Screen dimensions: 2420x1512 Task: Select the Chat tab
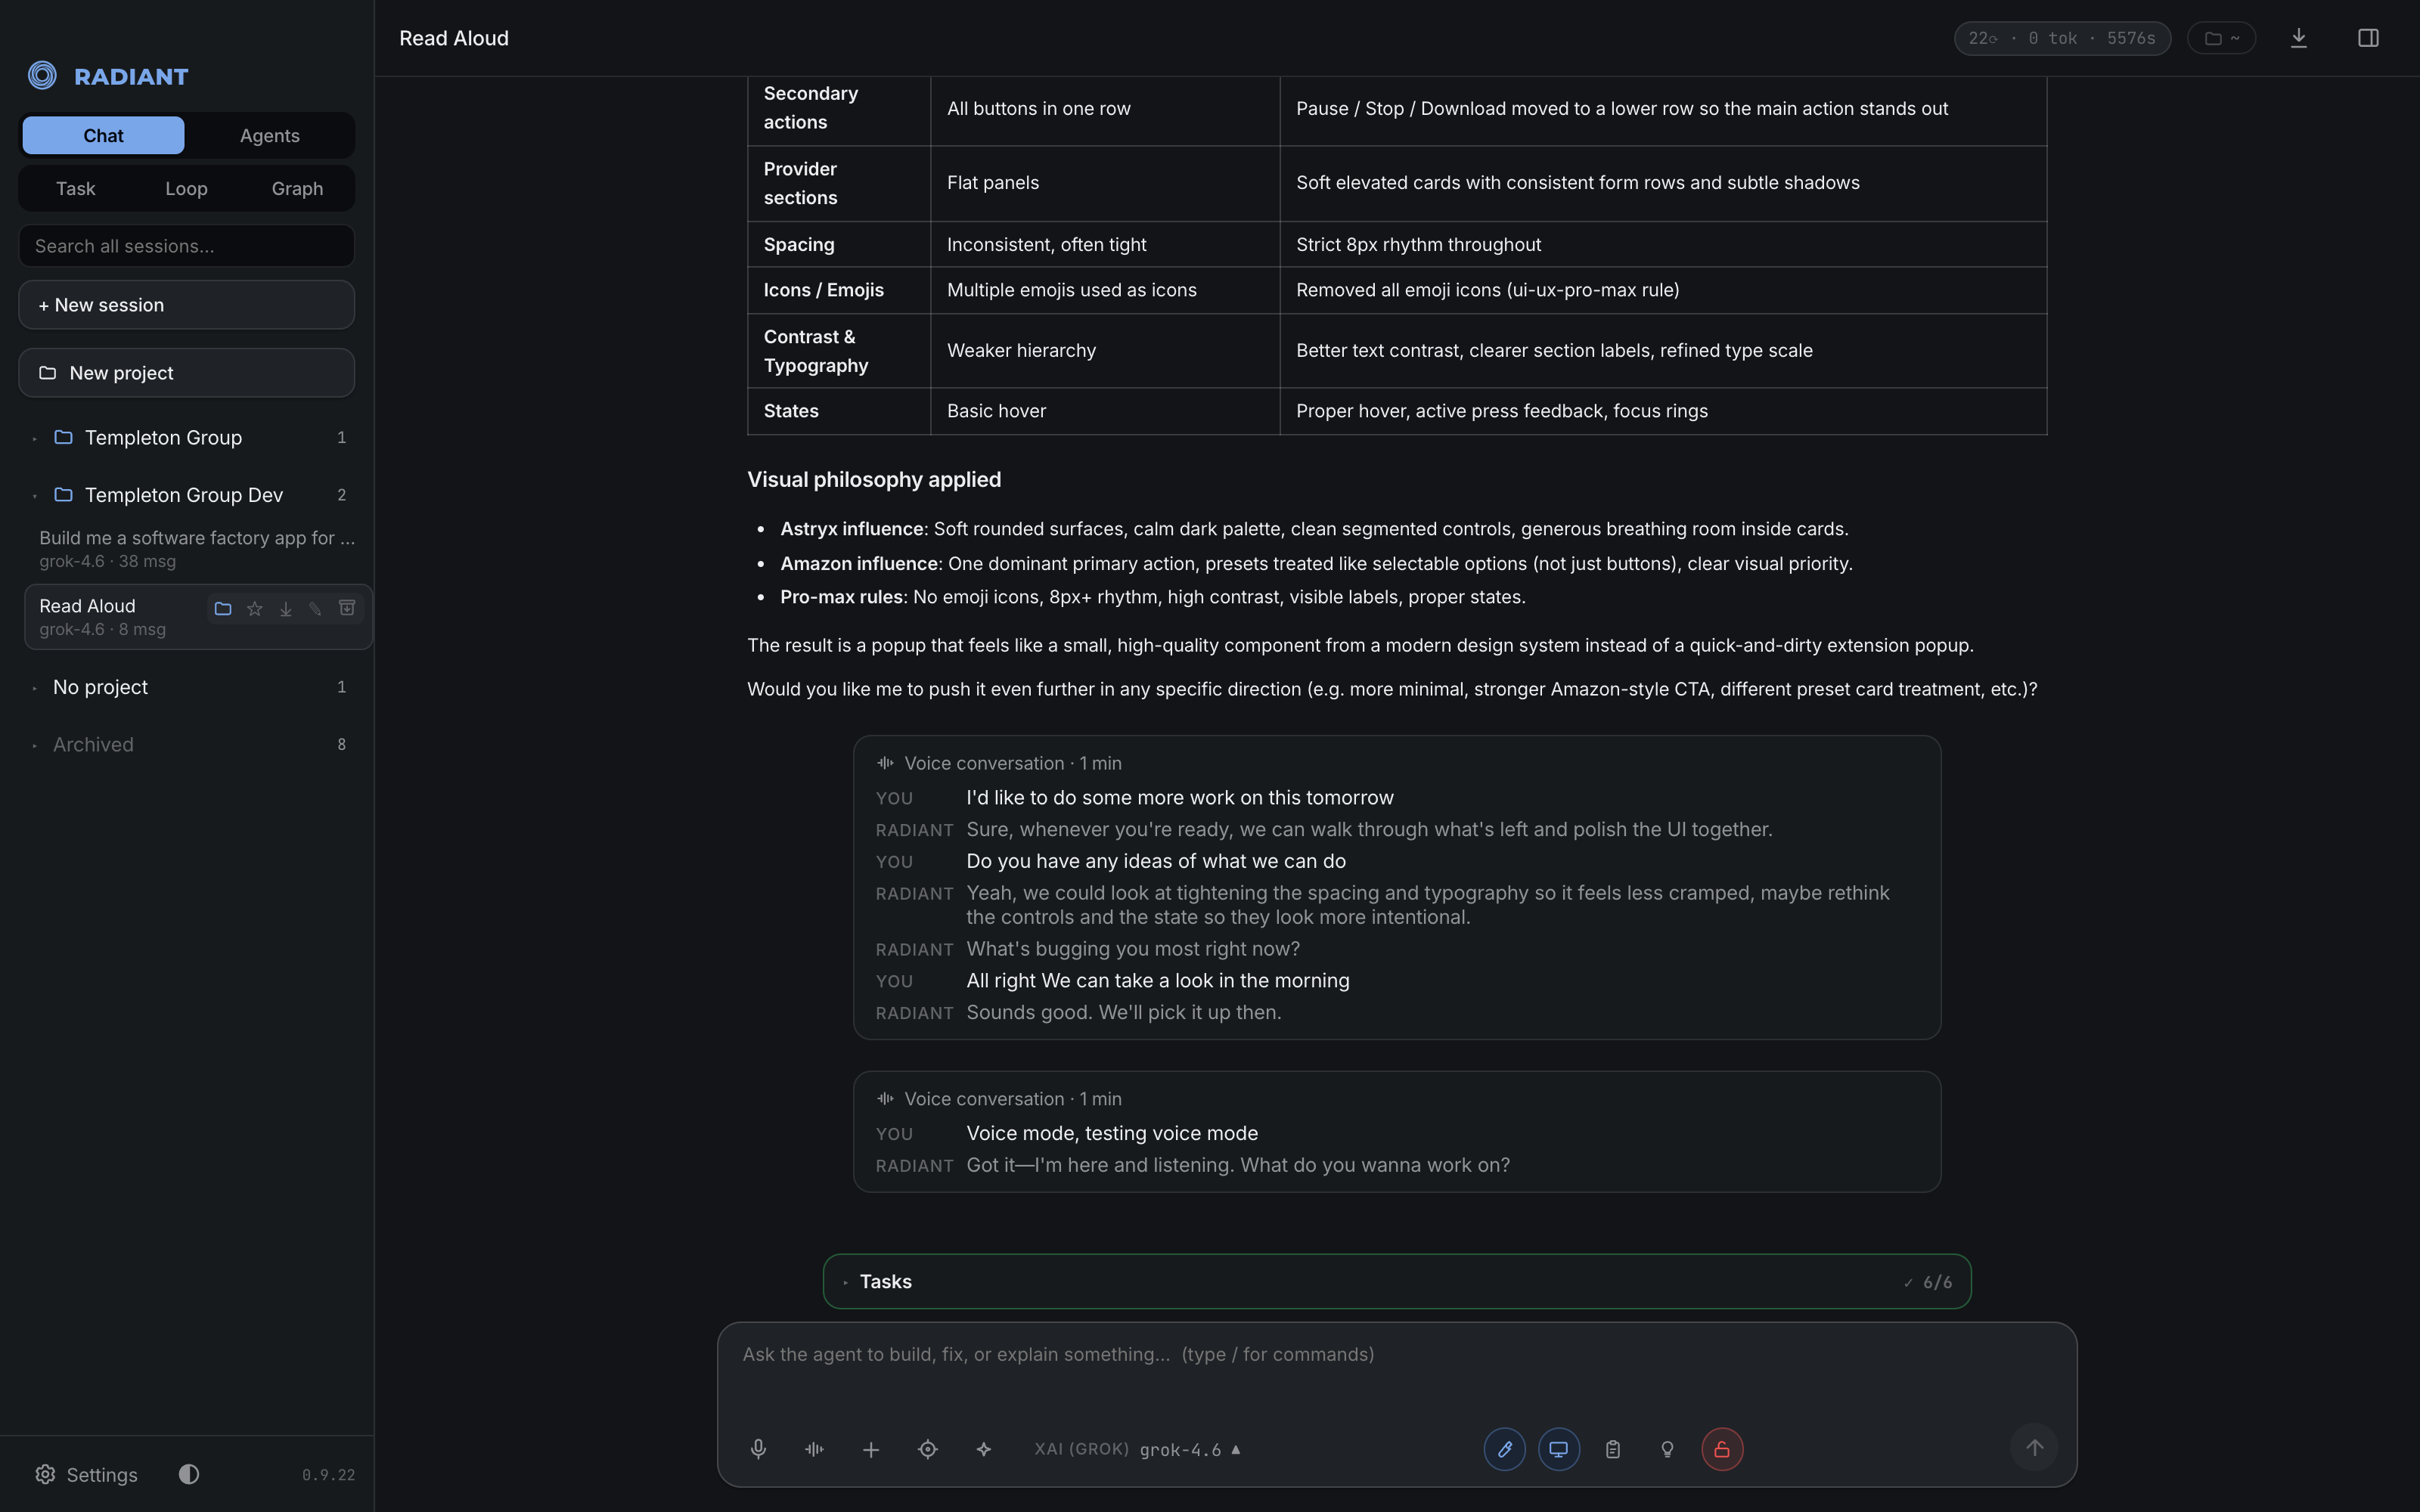point(103,135)
